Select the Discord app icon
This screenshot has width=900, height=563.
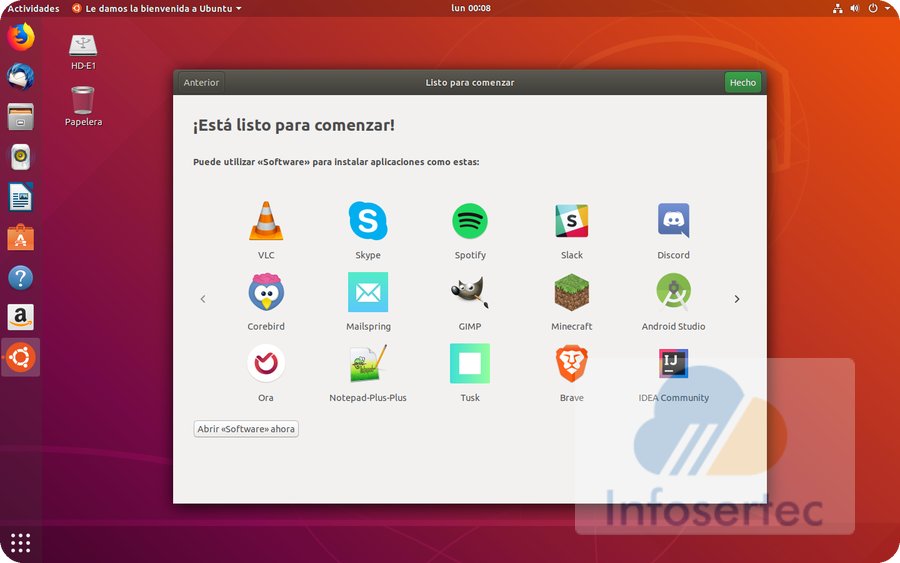coord(673,221)
